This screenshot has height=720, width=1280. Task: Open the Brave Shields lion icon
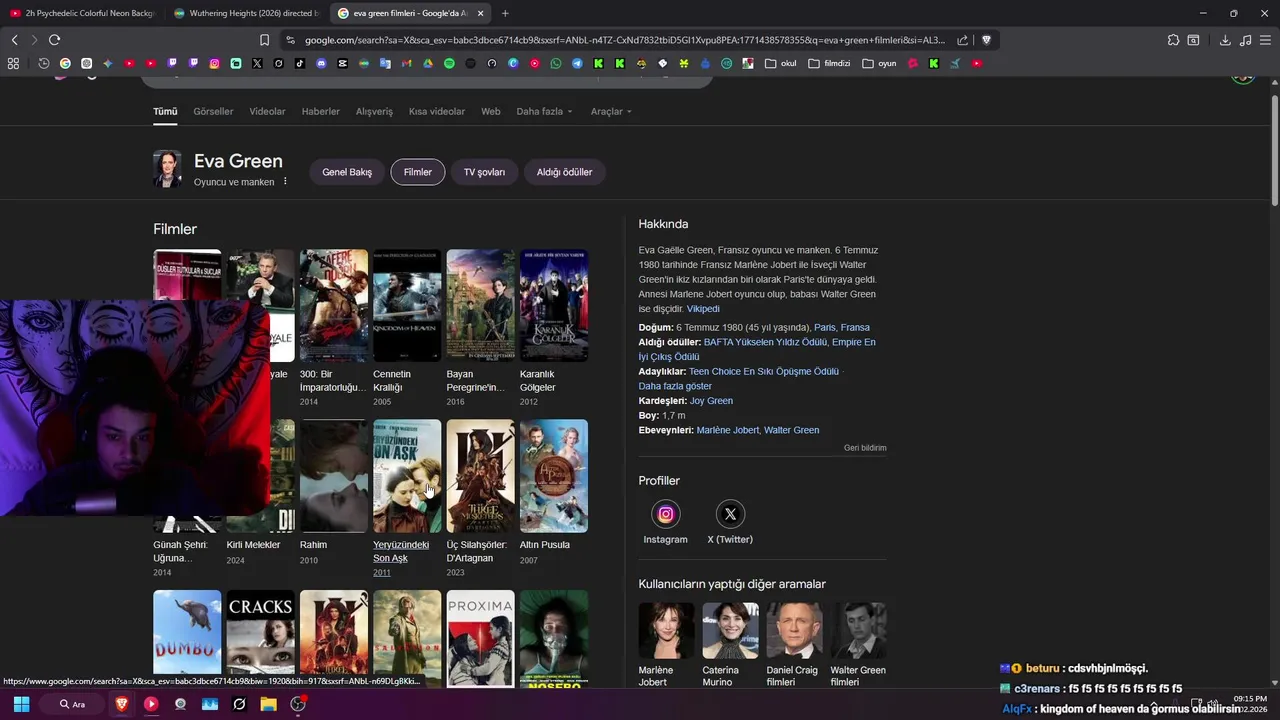point(986,40)
